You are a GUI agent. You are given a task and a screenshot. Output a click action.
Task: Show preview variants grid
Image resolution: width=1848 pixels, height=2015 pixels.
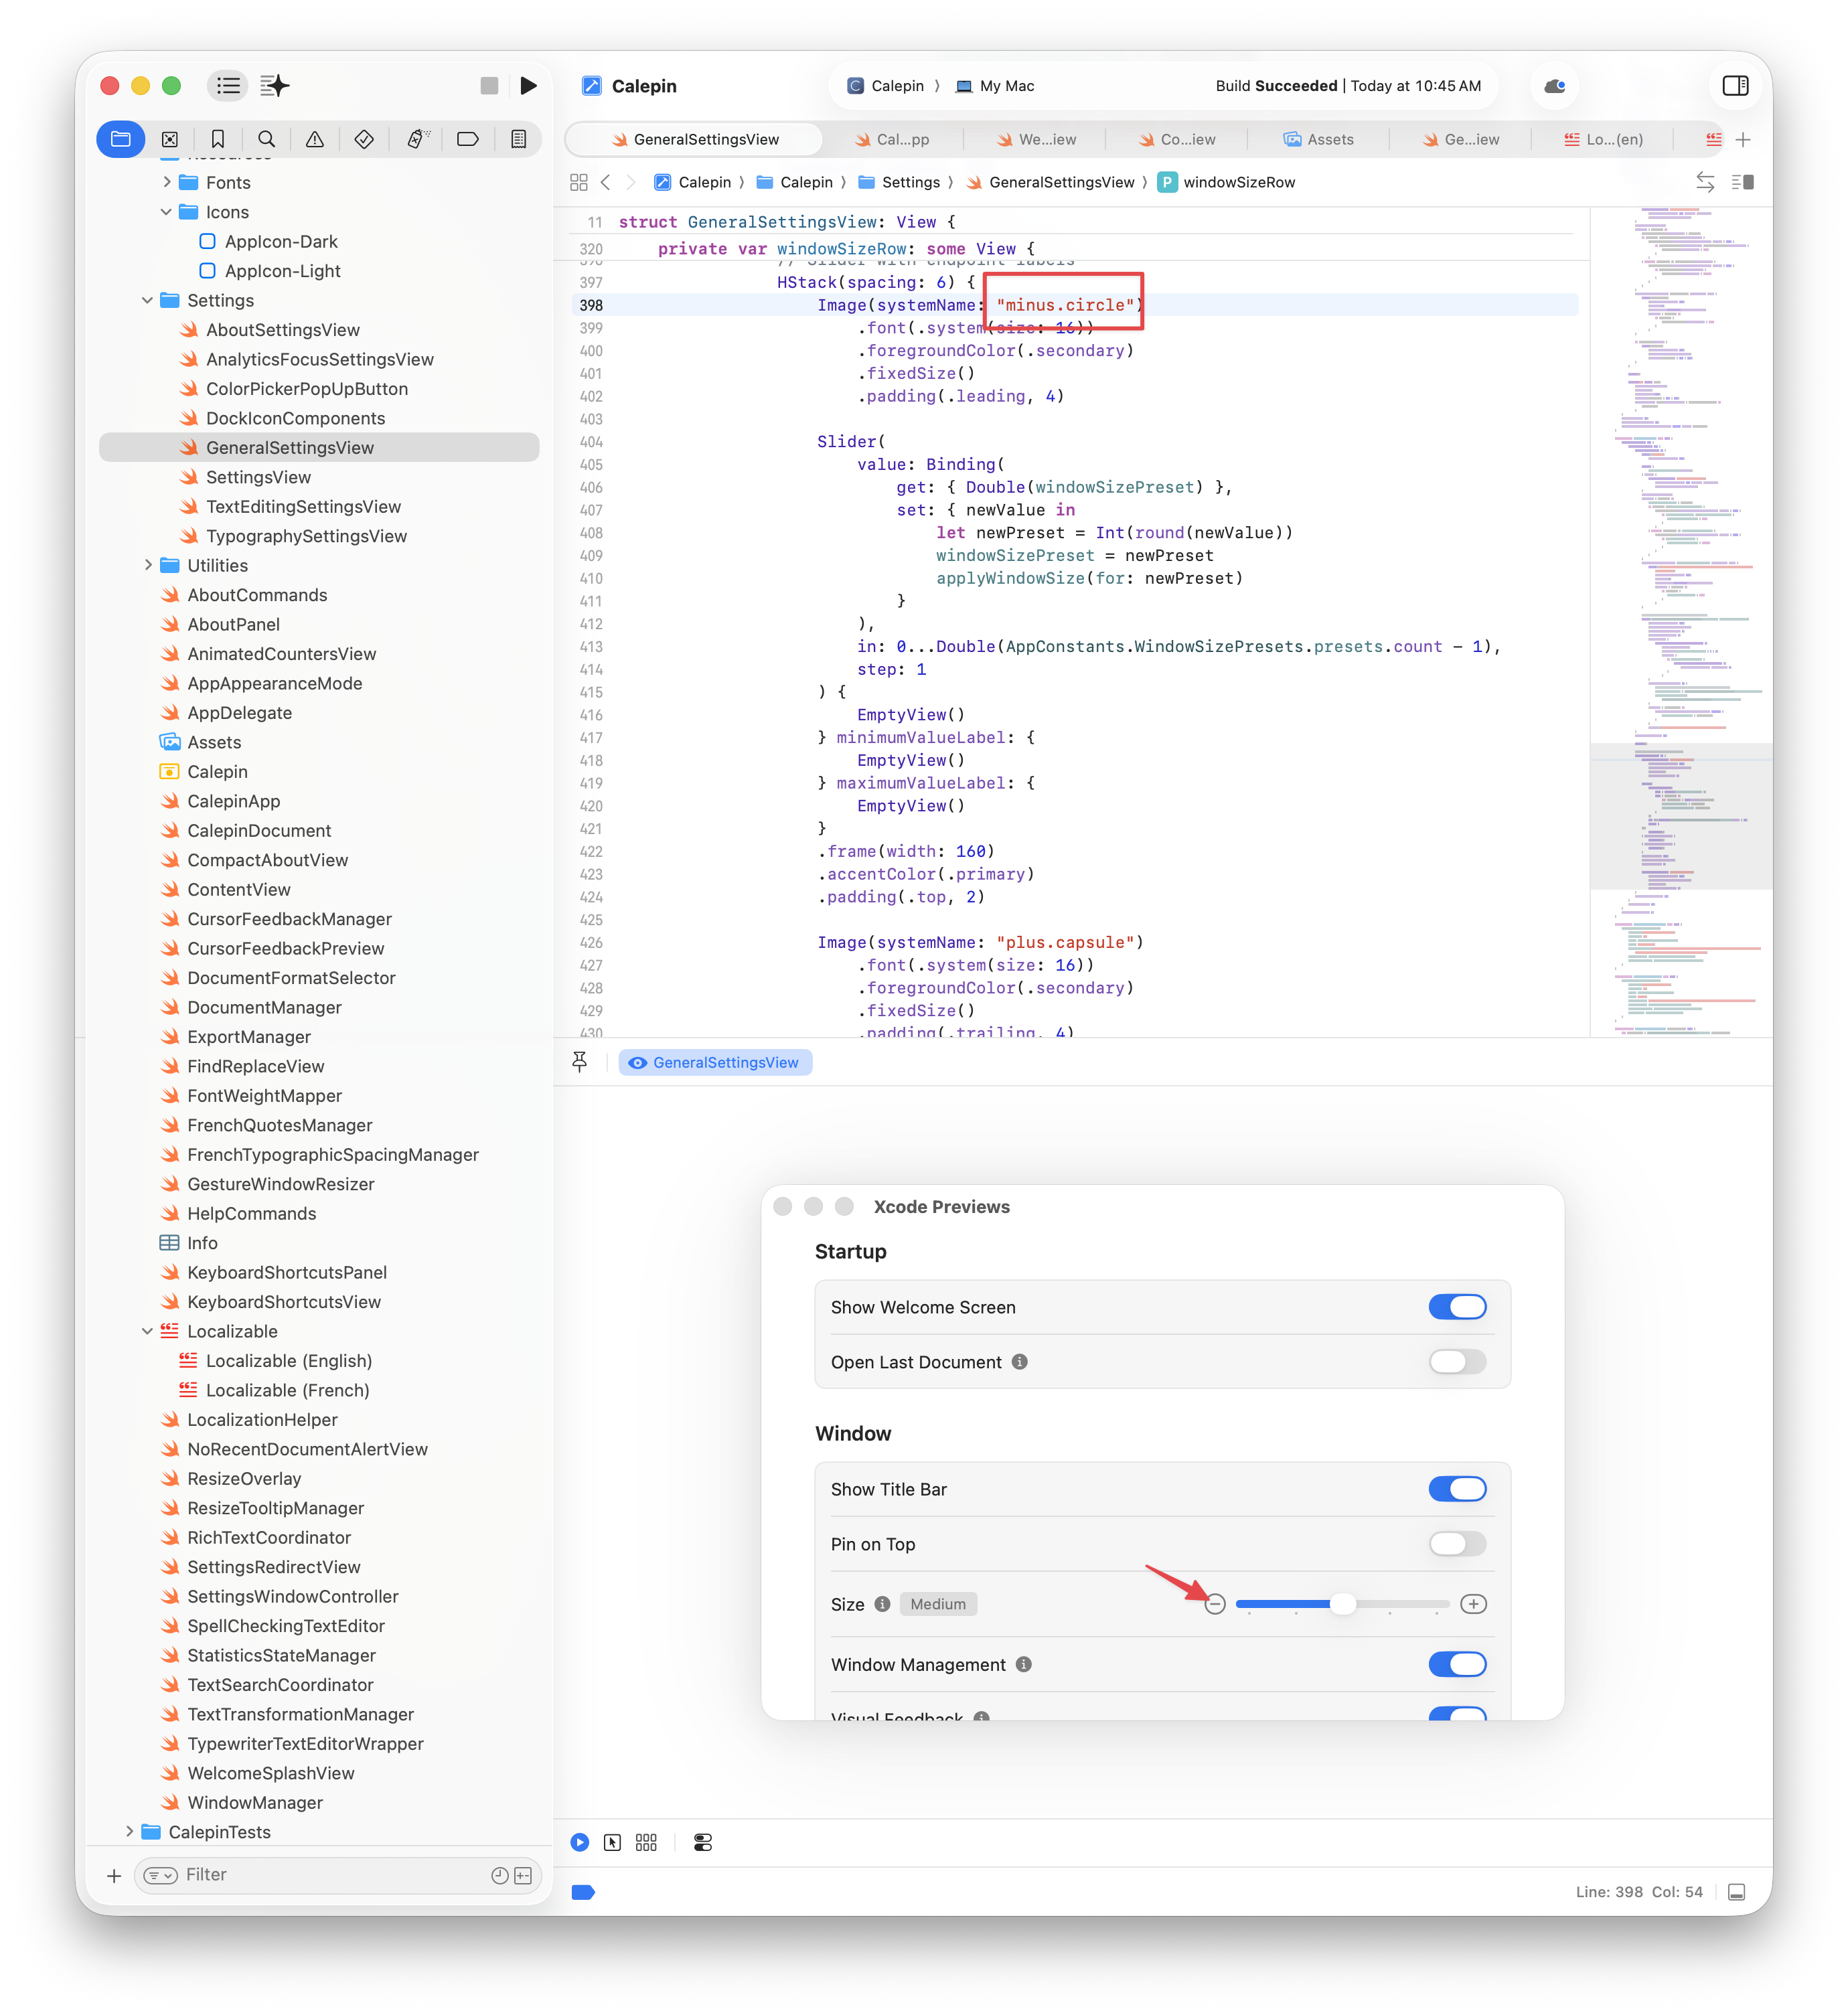[x=646, y=1842]
